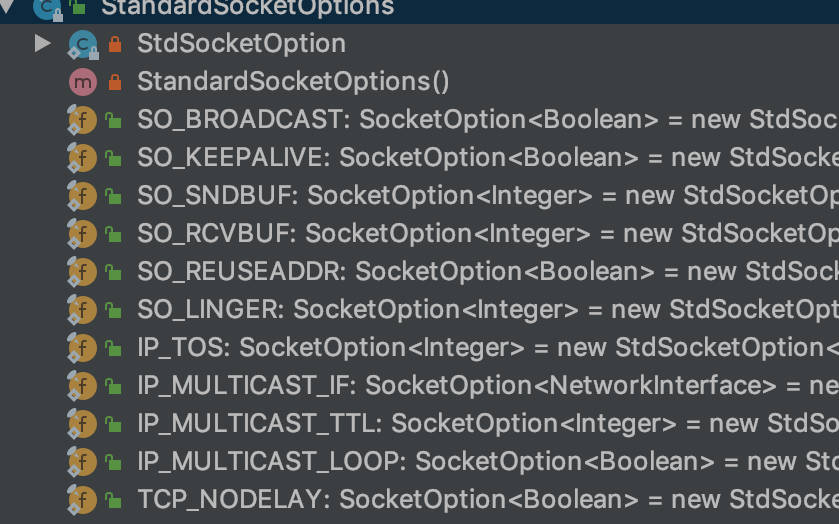Click the green public icon beside IP_TOS
This screenshot has width=839, height=524.
pyautogui.click(x=113, y=348)
